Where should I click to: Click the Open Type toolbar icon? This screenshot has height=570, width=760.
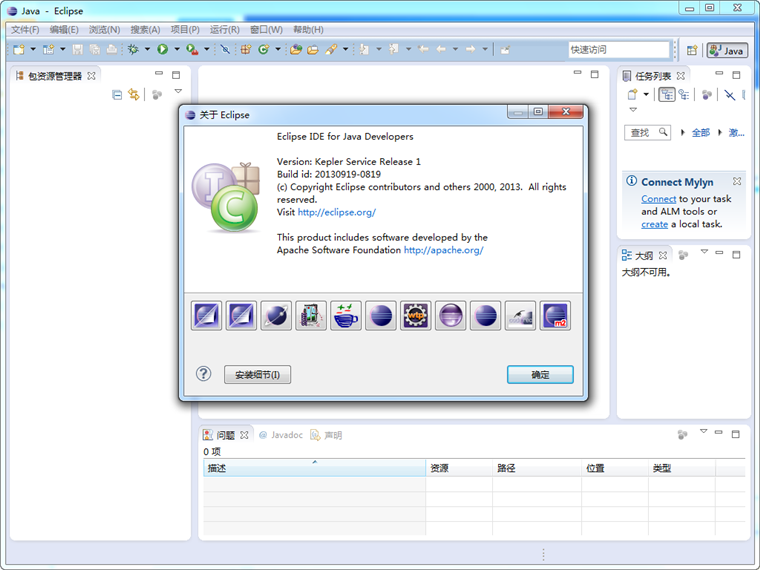(296, 49)
